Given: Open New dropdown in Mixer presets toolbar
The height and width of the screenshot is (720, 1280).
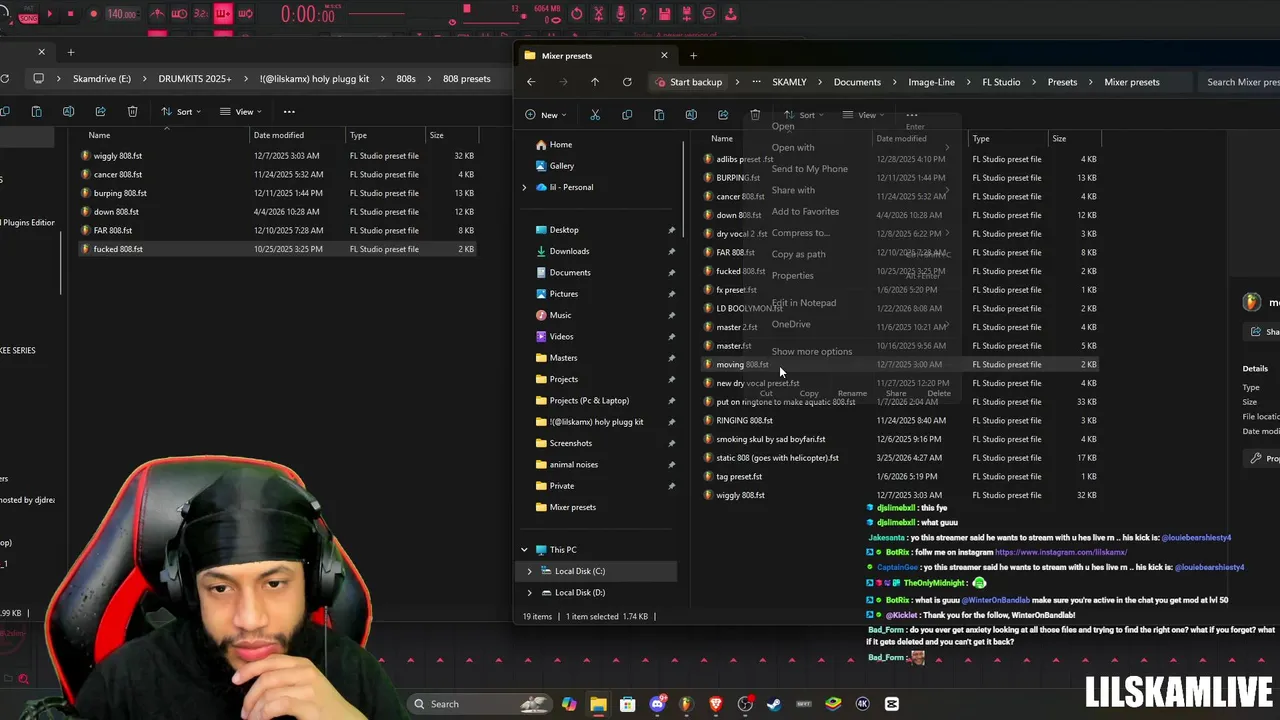Looking at the screenshot, I should tap(546, 115).
